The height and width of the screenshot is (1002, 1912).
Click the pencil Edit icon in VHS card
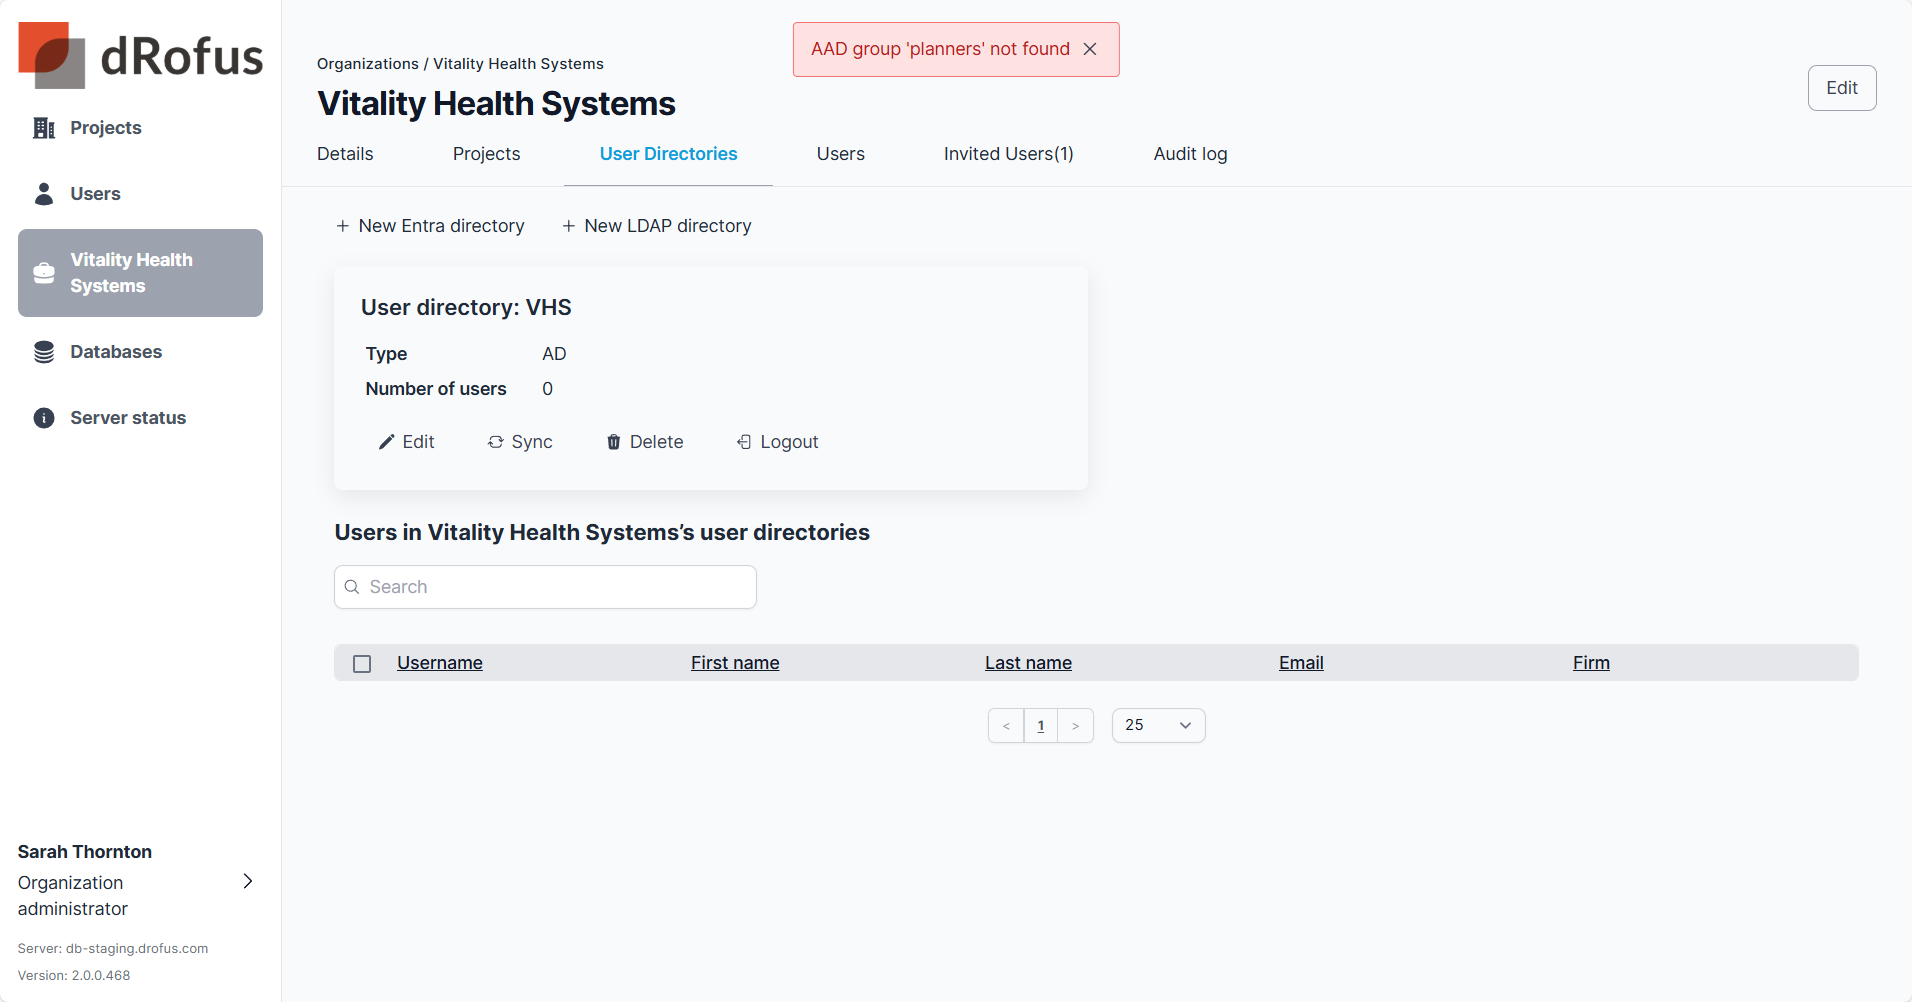(x=386, y=442)
